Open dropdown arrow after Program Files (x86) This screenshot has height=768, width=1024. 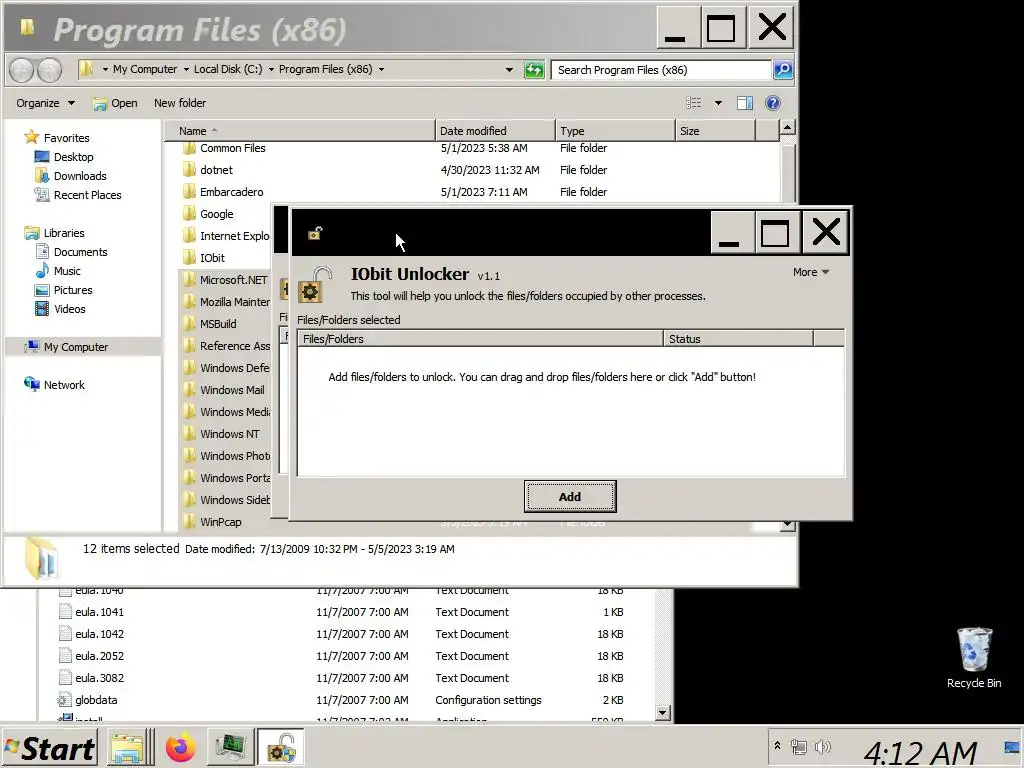click(x=381, y=69)
